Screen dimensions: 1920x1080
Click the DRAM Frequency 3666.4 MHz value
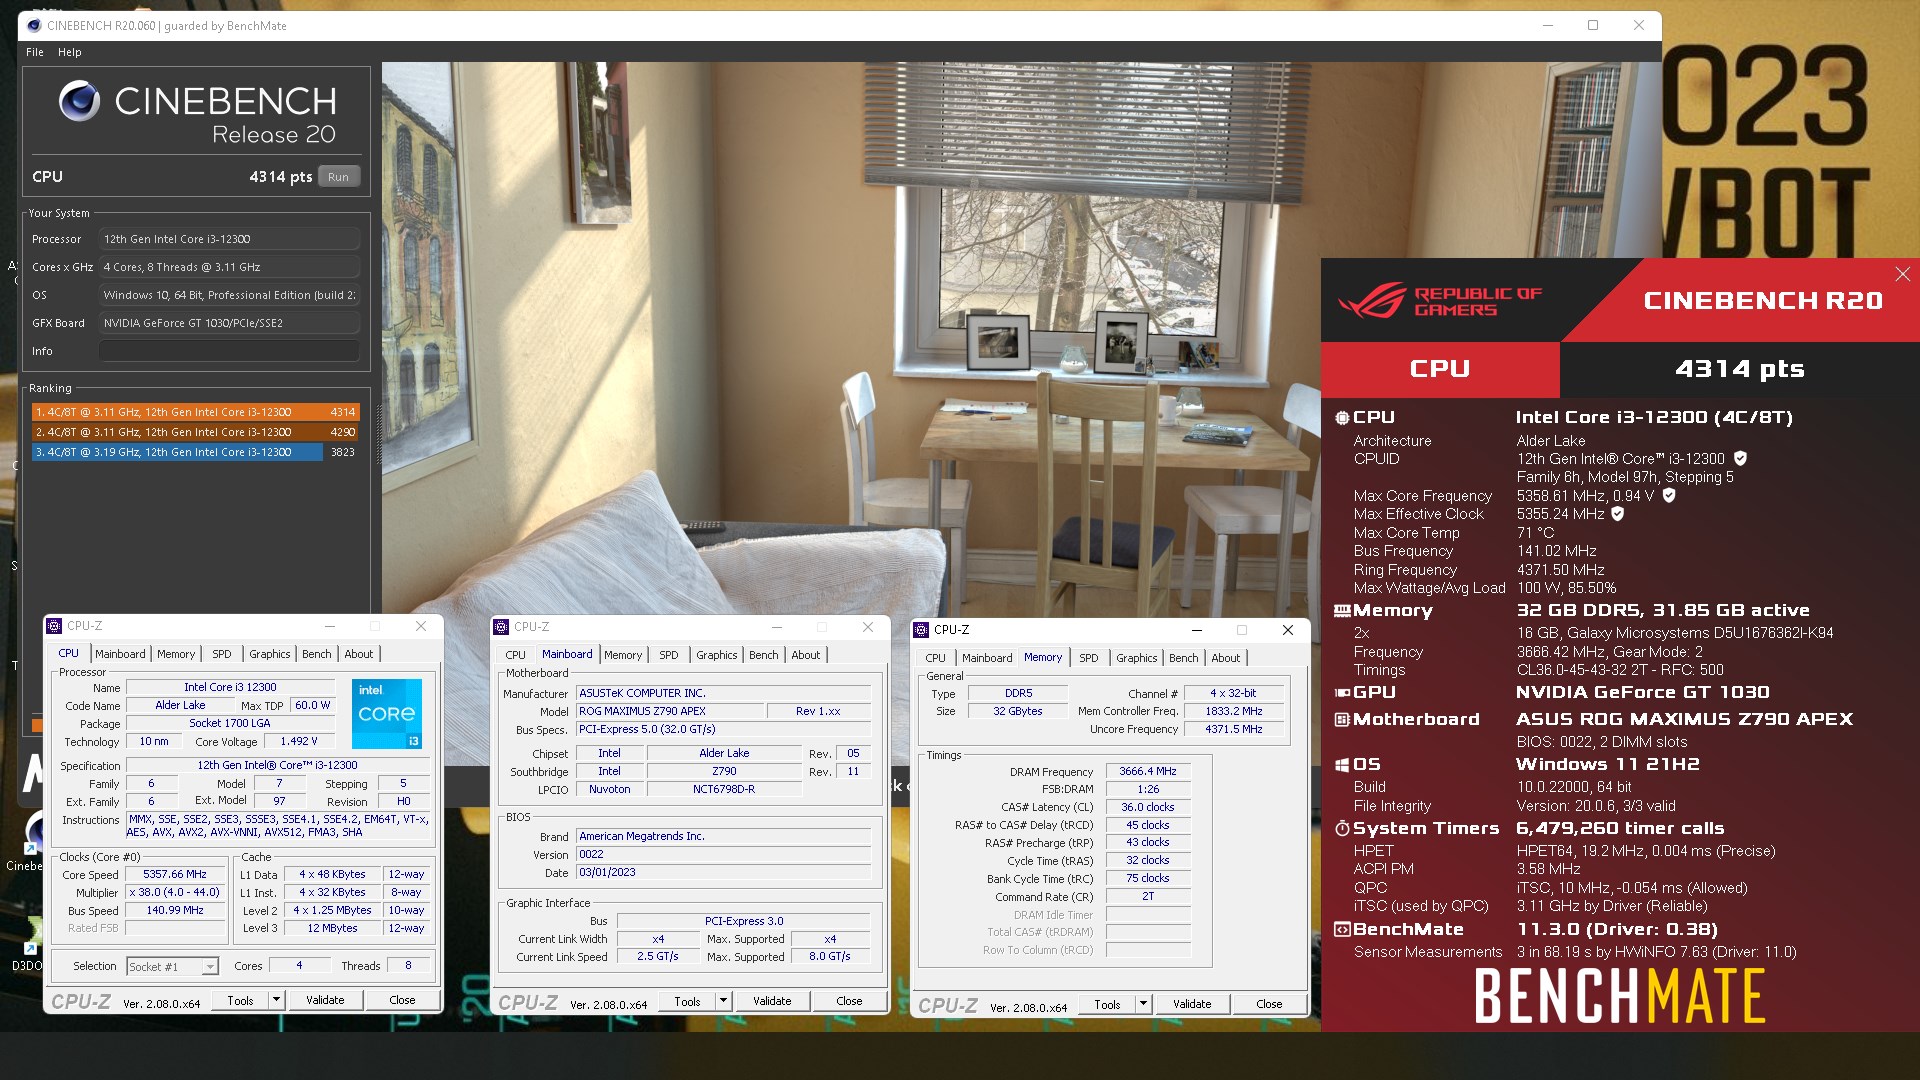click(x=1148, y=771)
